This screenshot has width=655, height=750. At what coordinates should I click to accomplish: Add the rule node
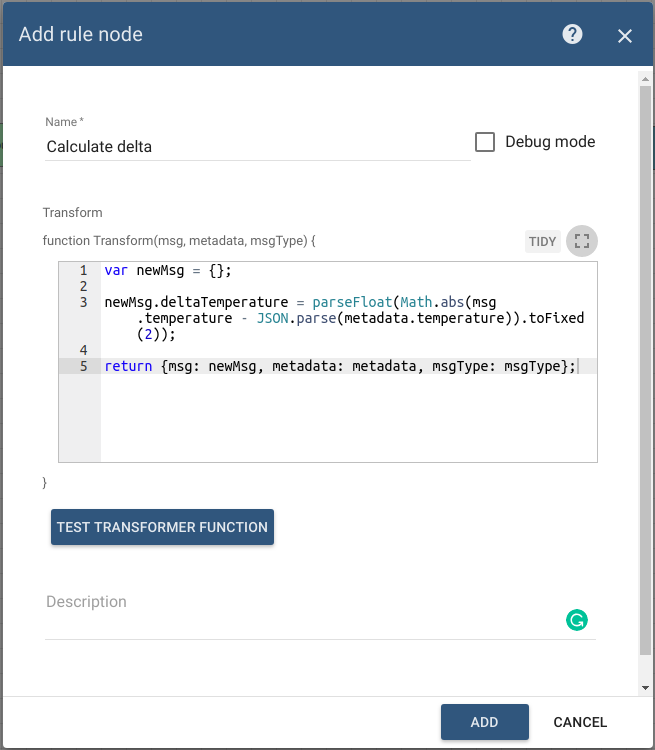(485, 722)
